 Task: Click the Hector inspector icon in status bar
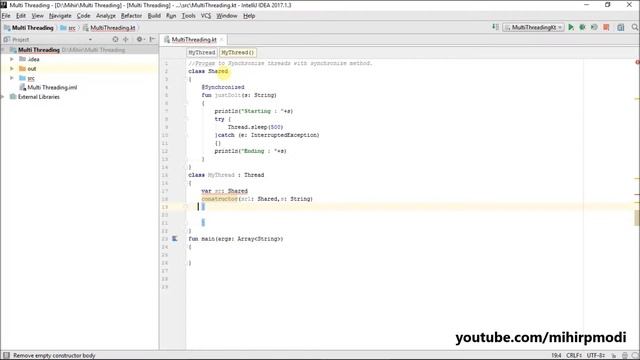click(624, 356)
